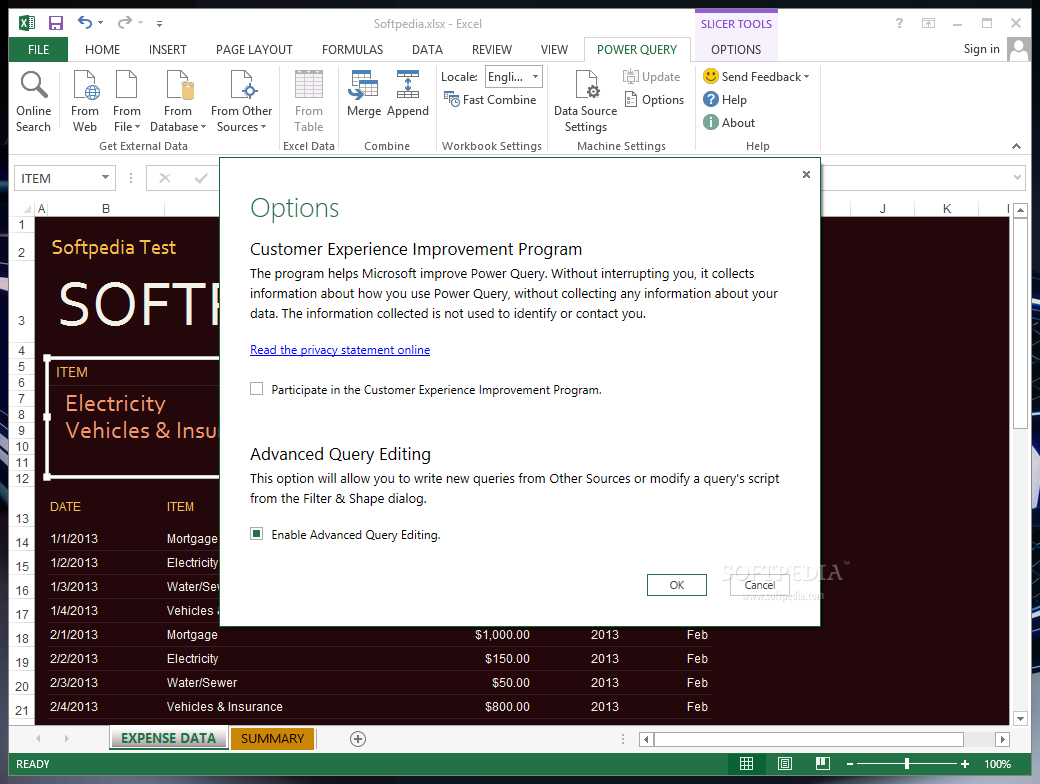Expand the Name Box dropdown

point(105,177)
